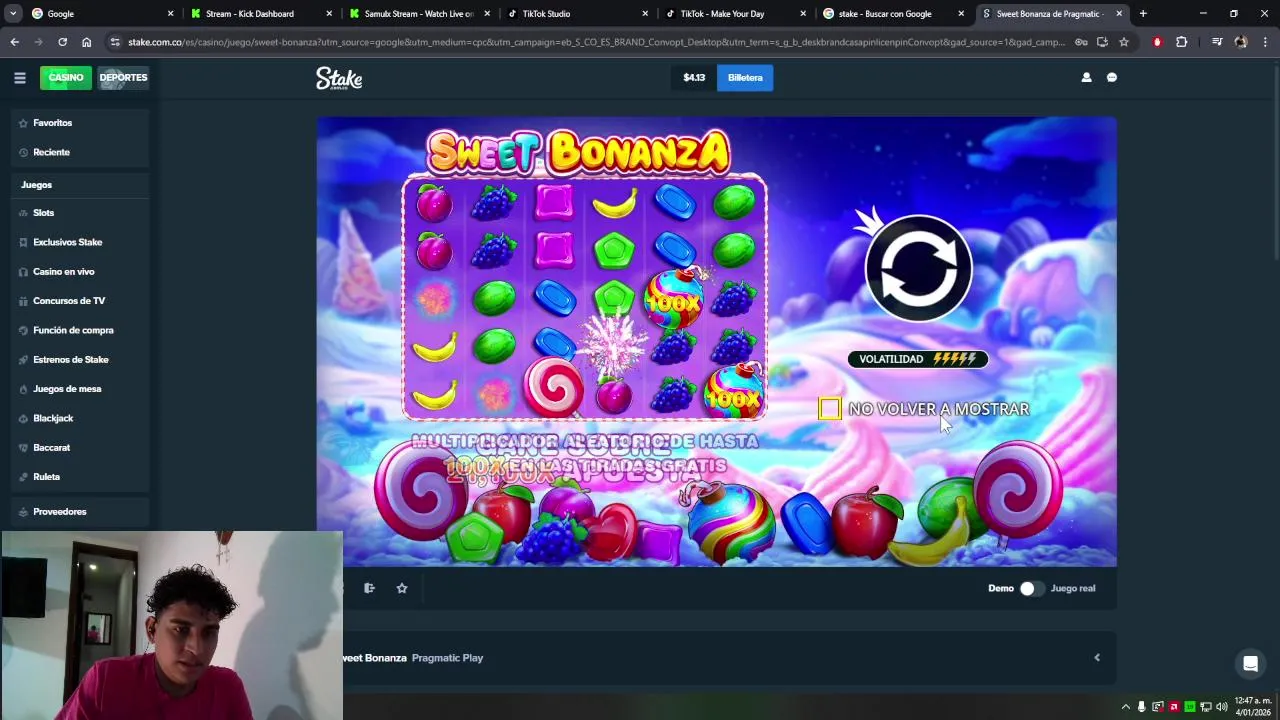1280x720 pixels.
Task: Expand the game info chevron arrow
Action: [1097, 658]
